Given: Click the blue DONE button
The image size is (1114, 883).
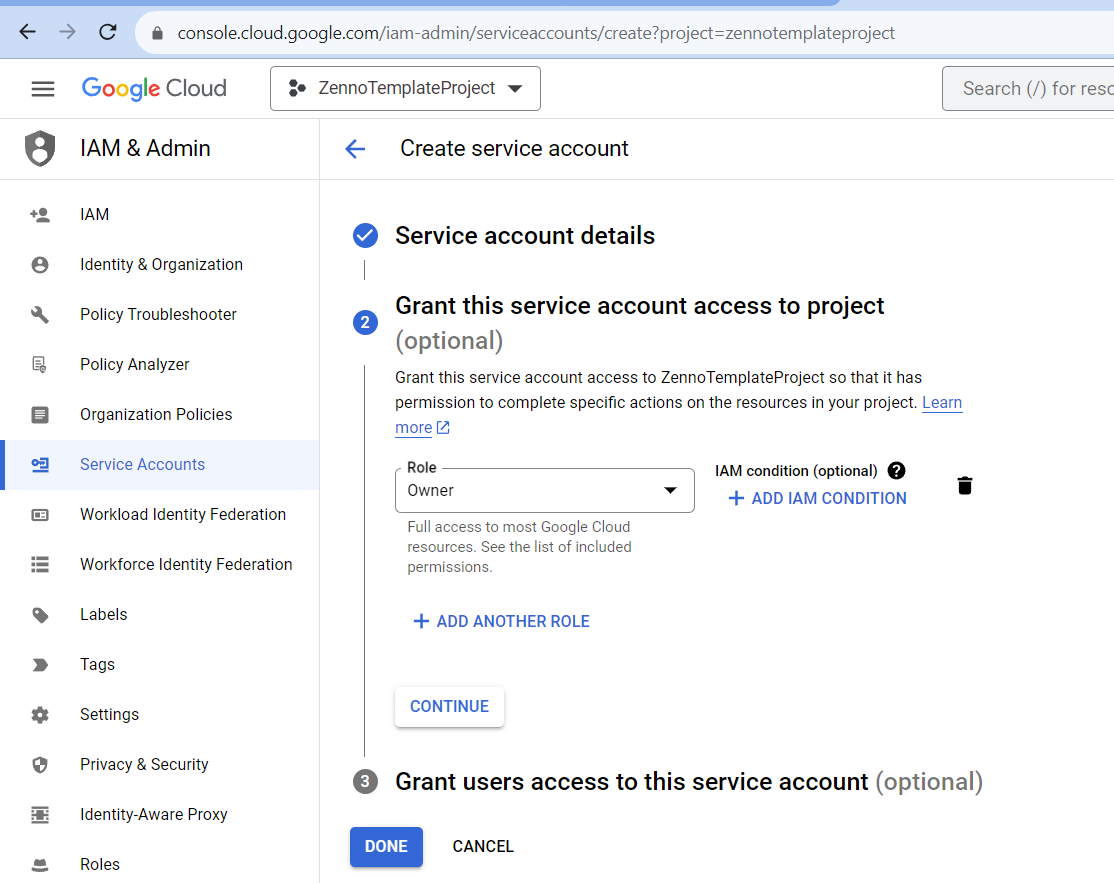Looking at the screenshot, I should click(386, 846).
